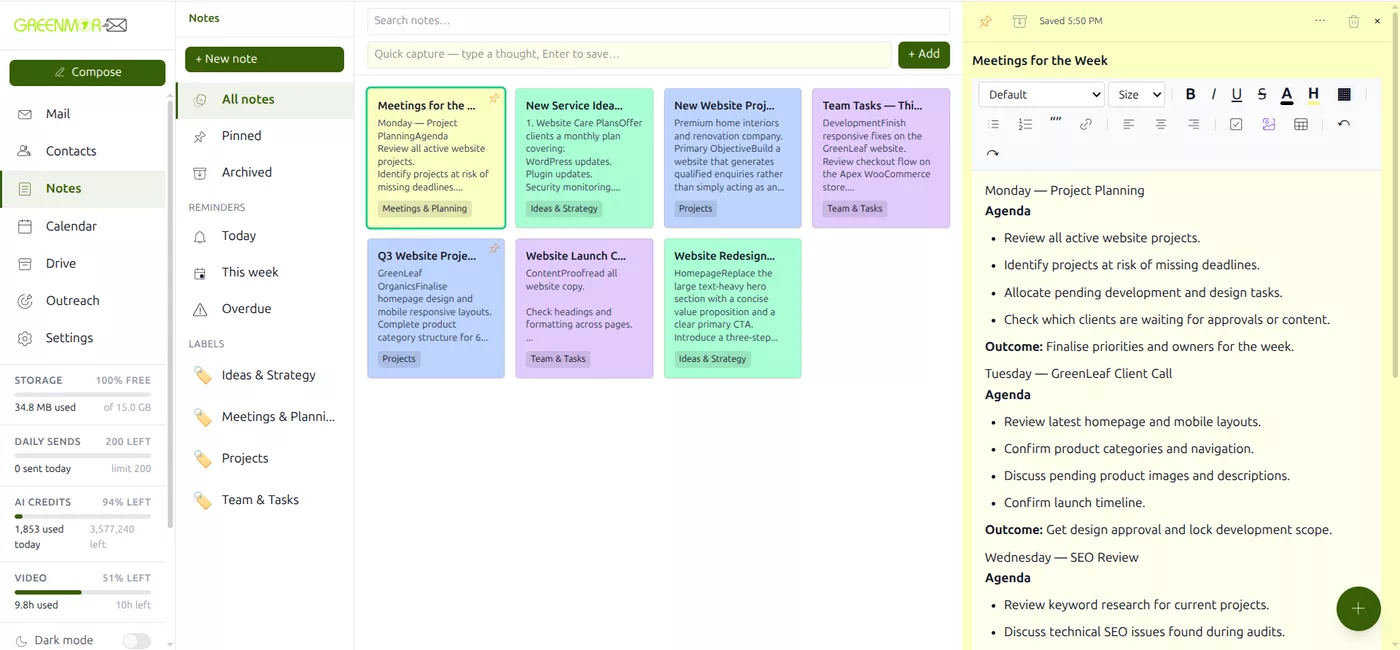
Task: Insert a numbered list
Action: [x=1025, y=124]
